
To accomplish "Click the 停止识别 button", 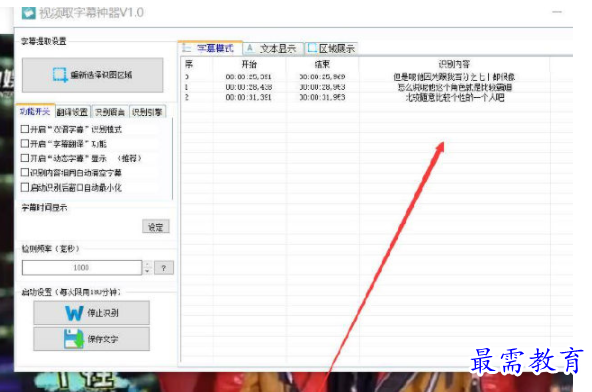I will coord(91,313).
